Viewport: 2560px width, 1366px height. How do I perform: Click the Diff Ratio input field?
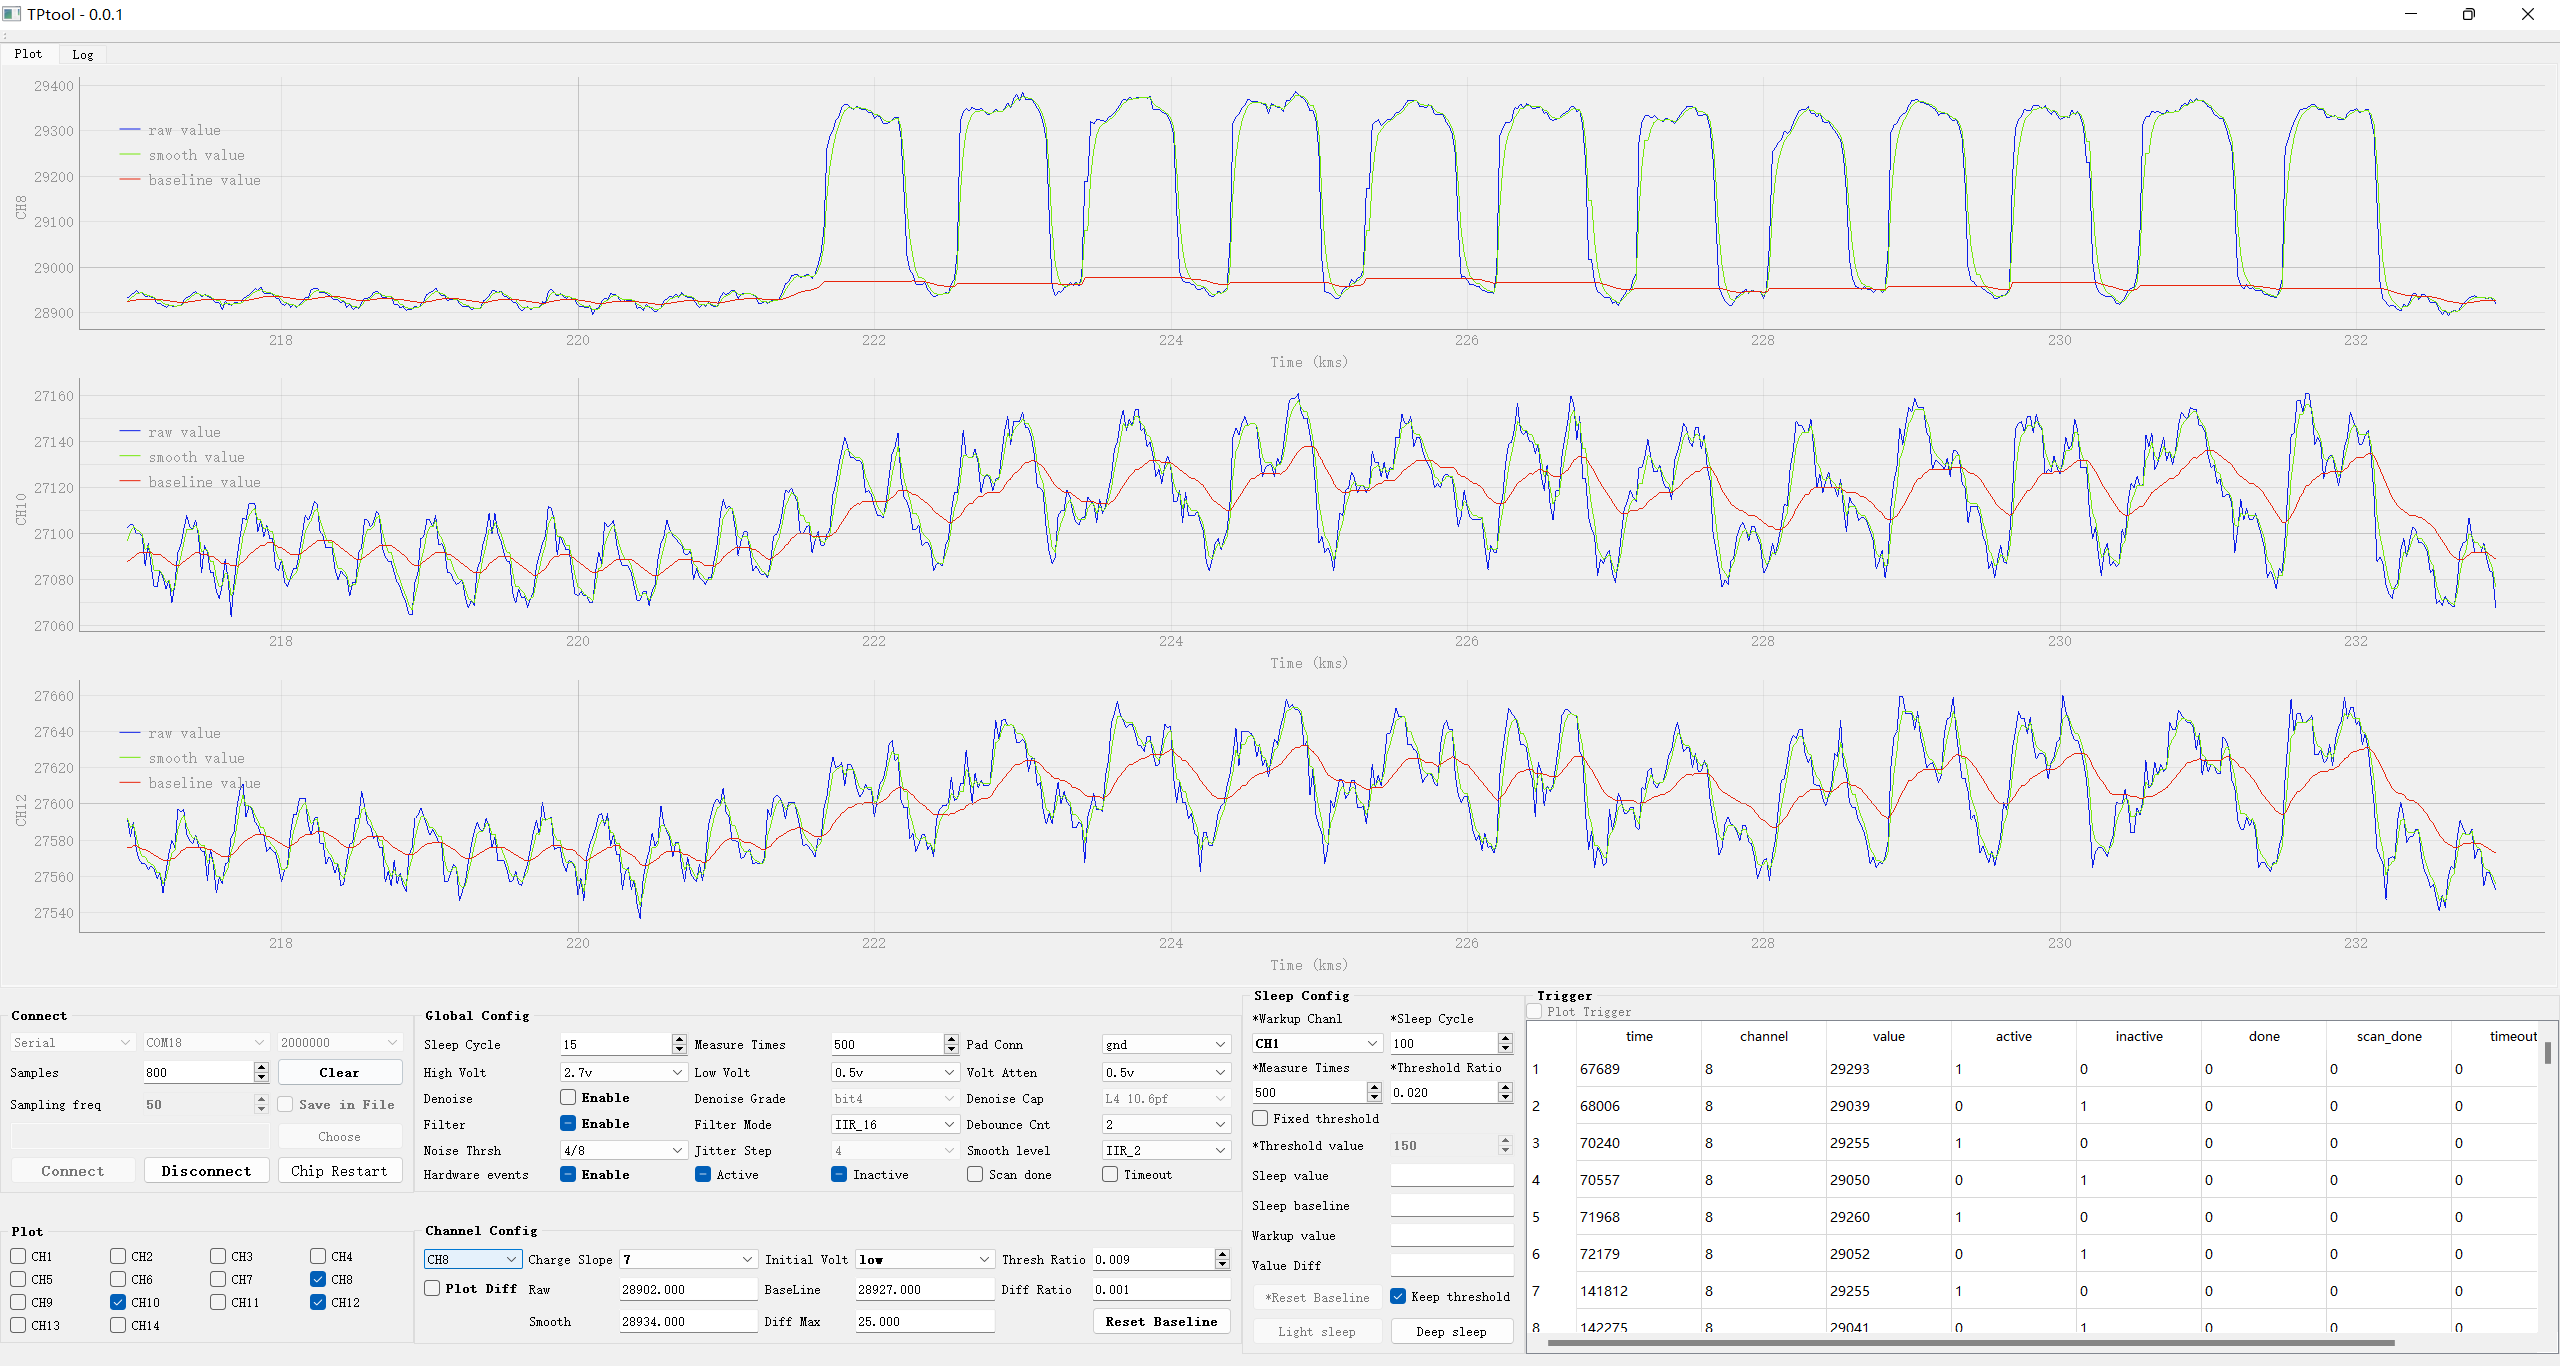pyautogui.click(x=1161, y=1289)
